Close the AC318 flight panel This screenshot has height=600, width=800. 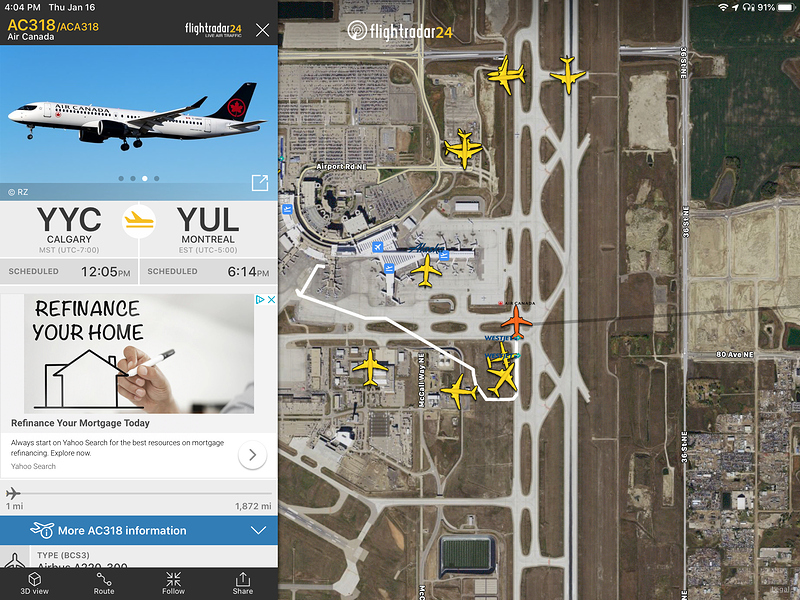click(262, 30)
